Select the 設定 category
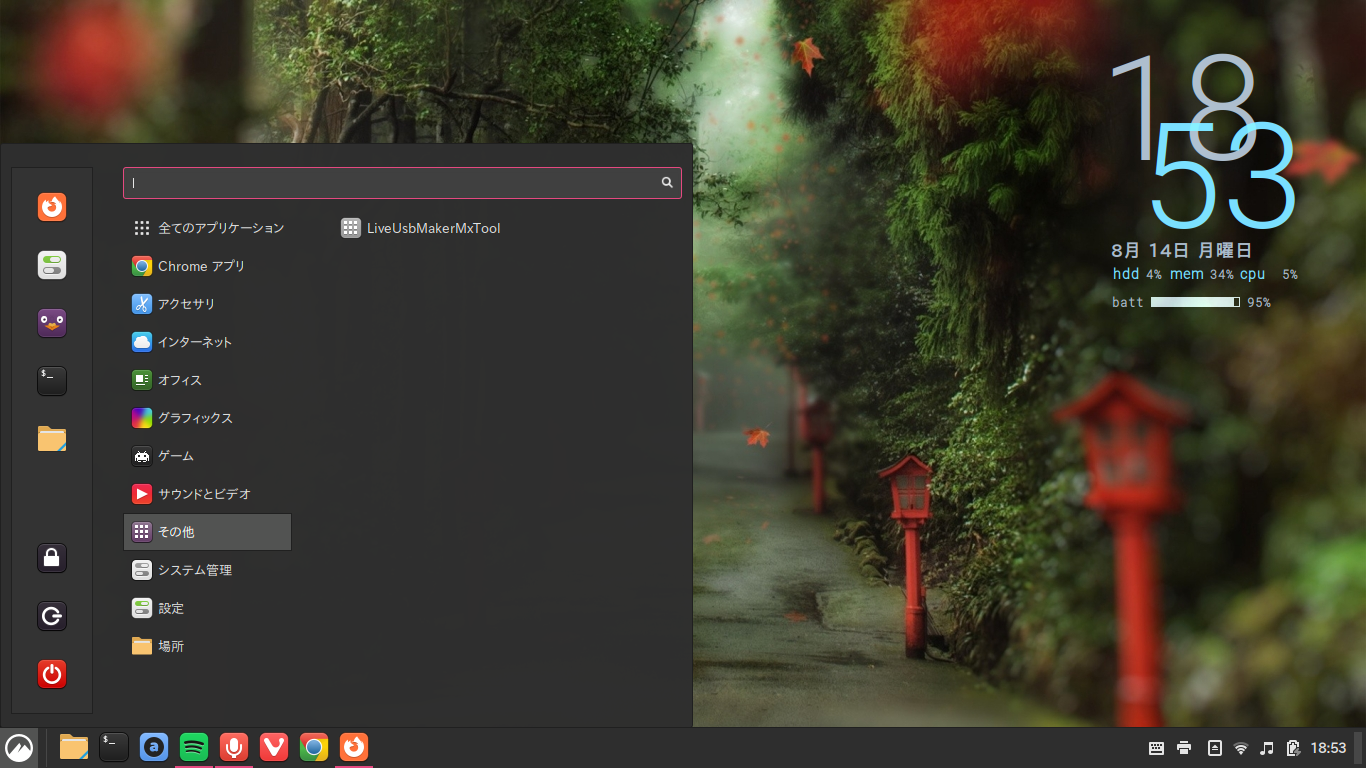The width and height of the screenshot is (1366, 768). pyautogui.click(x=207, y=608)
